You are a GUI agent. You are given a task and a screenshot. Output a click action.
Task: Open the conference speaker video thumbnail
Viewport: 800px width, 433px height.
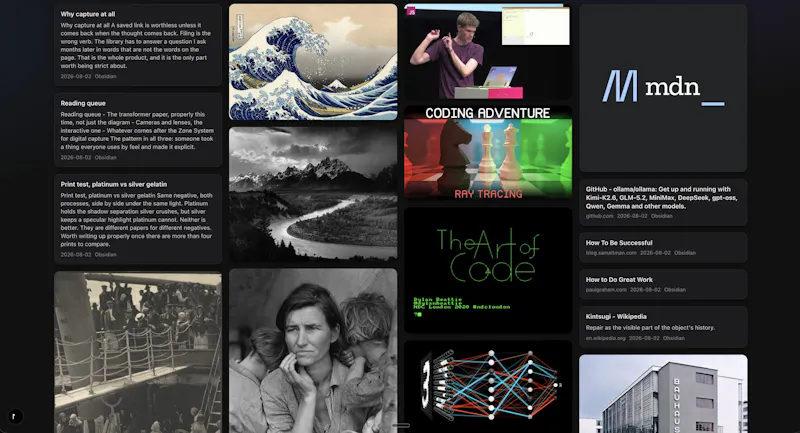click(488, 52)
